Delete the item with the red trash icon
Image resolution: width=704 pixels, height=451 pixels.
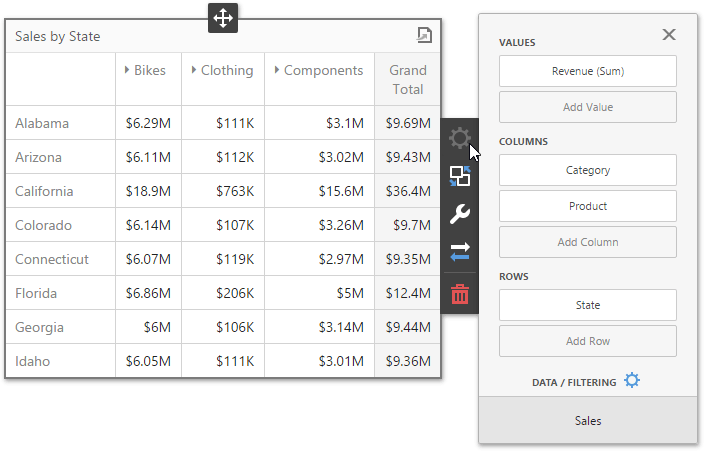click(460, 293)
